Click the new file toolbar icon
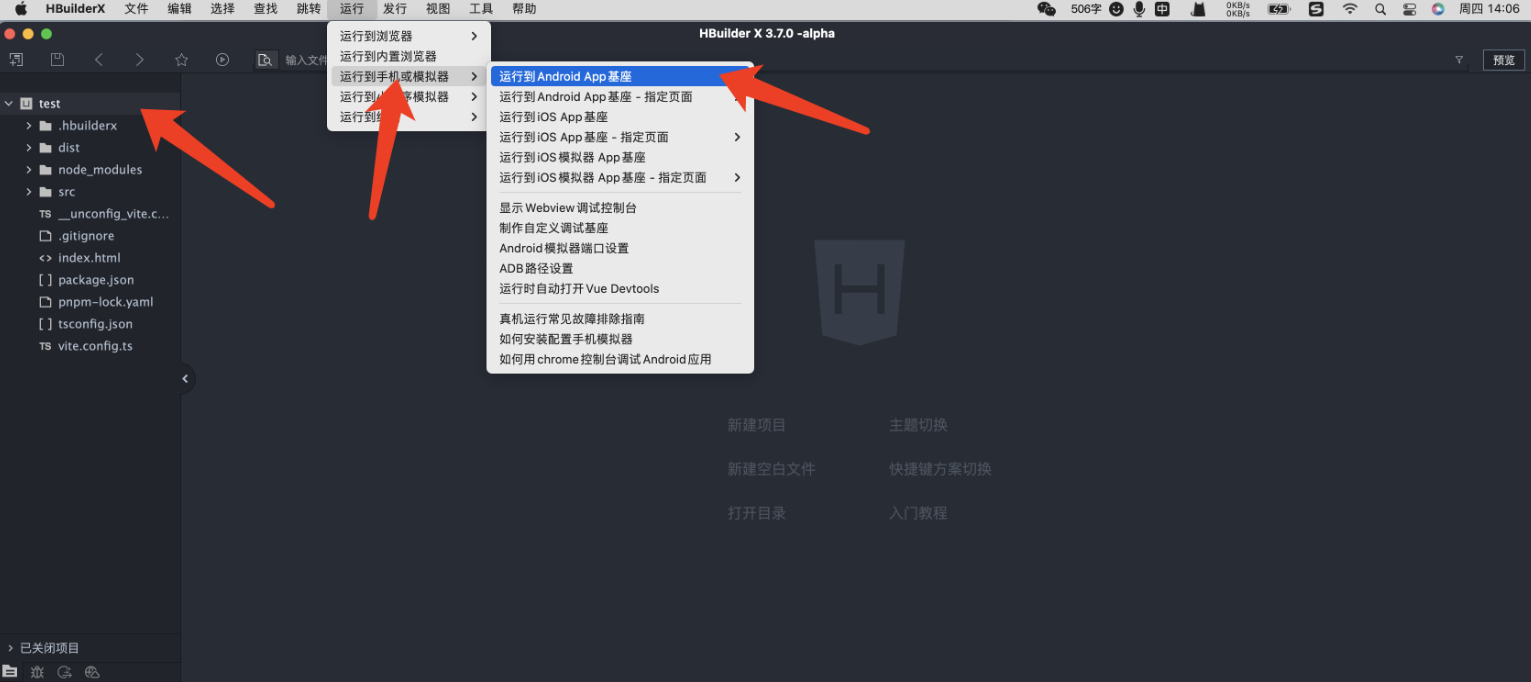 tap(16, 60)
